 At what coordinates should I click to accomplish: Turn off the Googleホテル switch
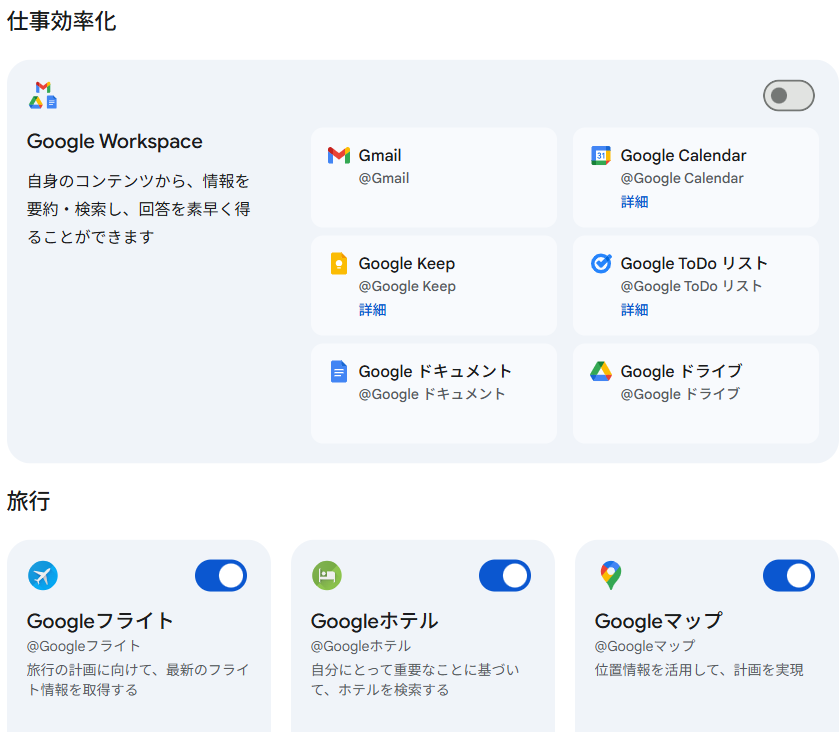(x=505, y=576)
